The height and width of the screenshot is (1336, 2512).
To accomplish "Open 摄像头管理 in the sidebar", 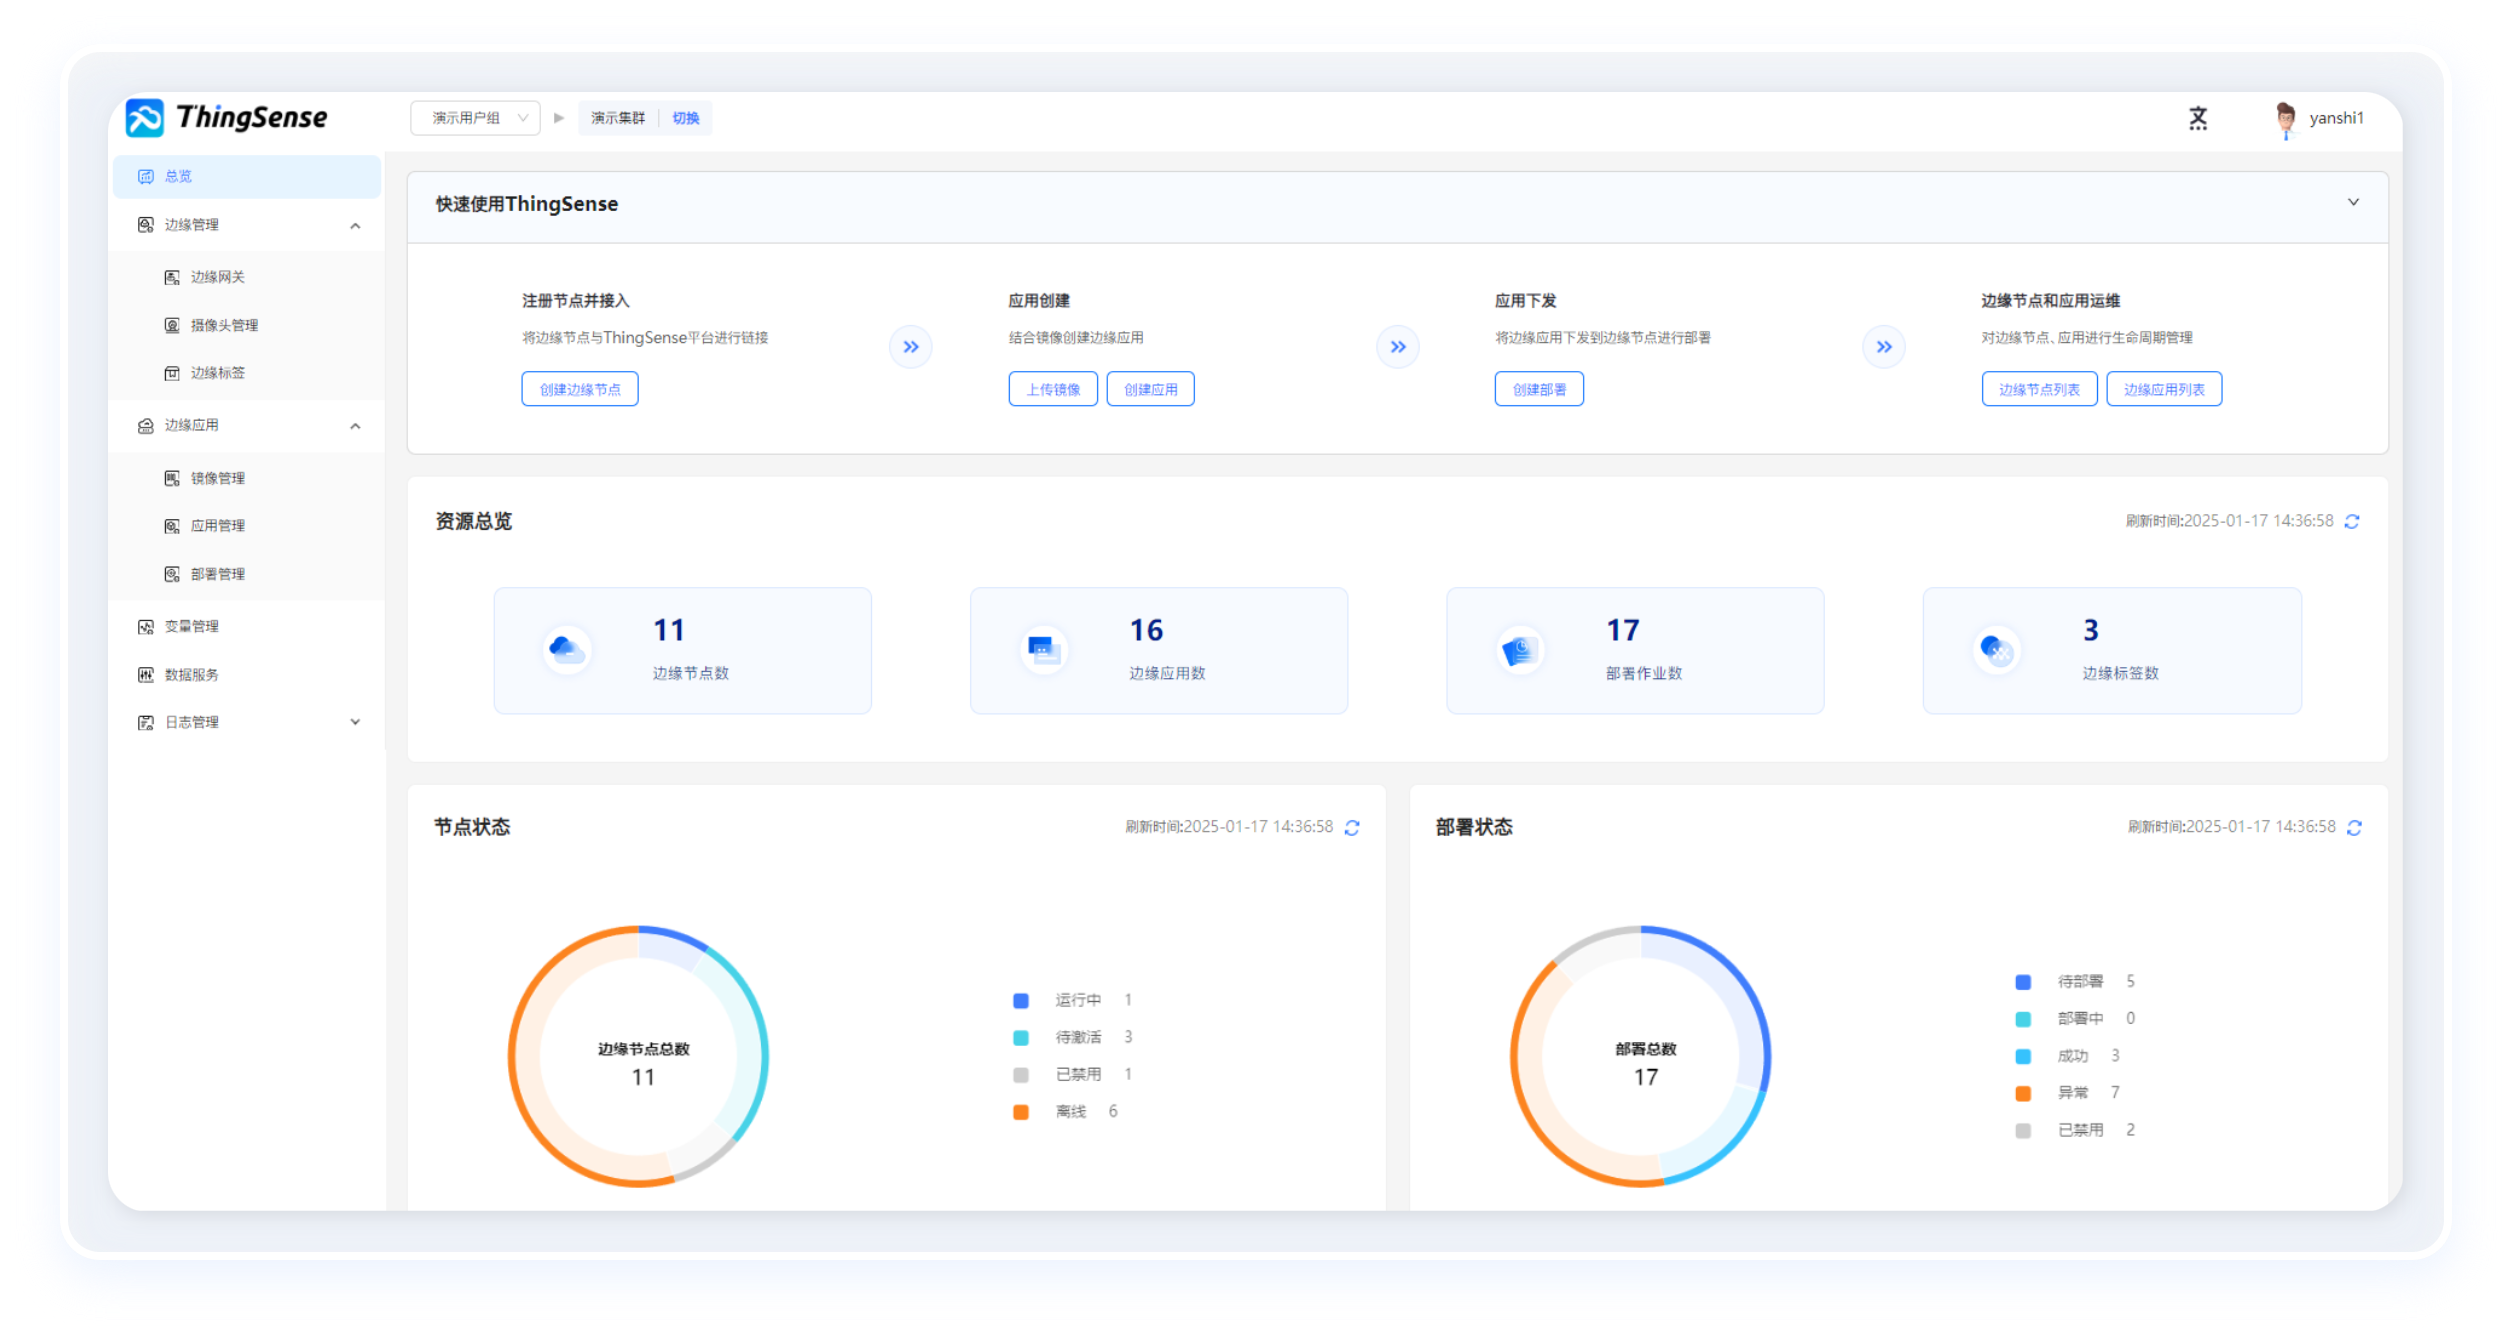I will 224,325.
